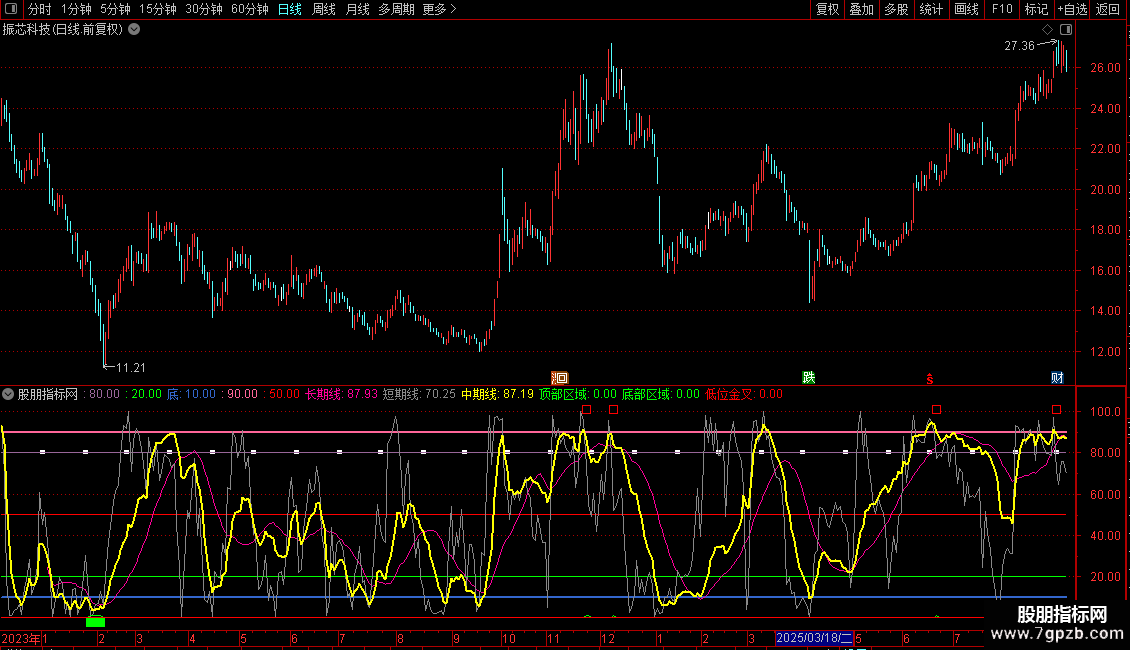Image resolution: width=1130 pixels, height=650 pixels.
Task: Click the 复权 button
Action: click(827, 9)
